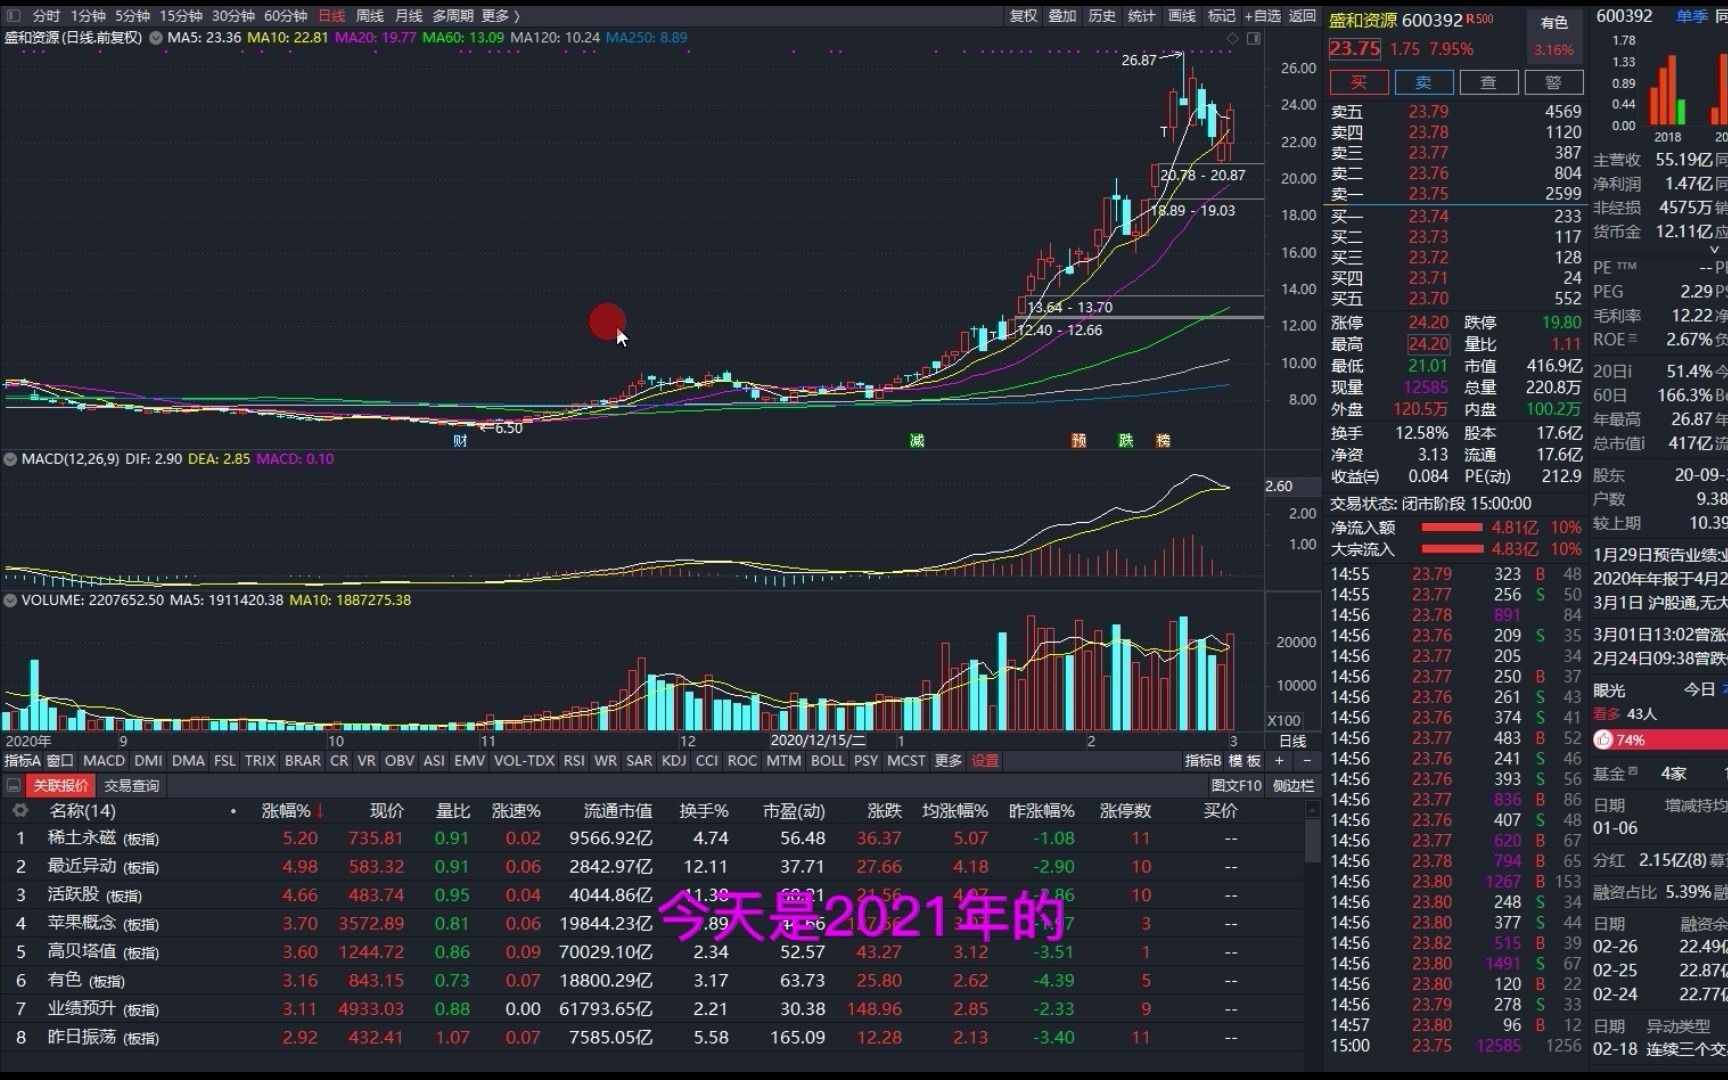The height and width of the screenshot is (1080, 1728).
Task: Toggle the 侧边栏 sidebar
Action: click(1292, 786)
